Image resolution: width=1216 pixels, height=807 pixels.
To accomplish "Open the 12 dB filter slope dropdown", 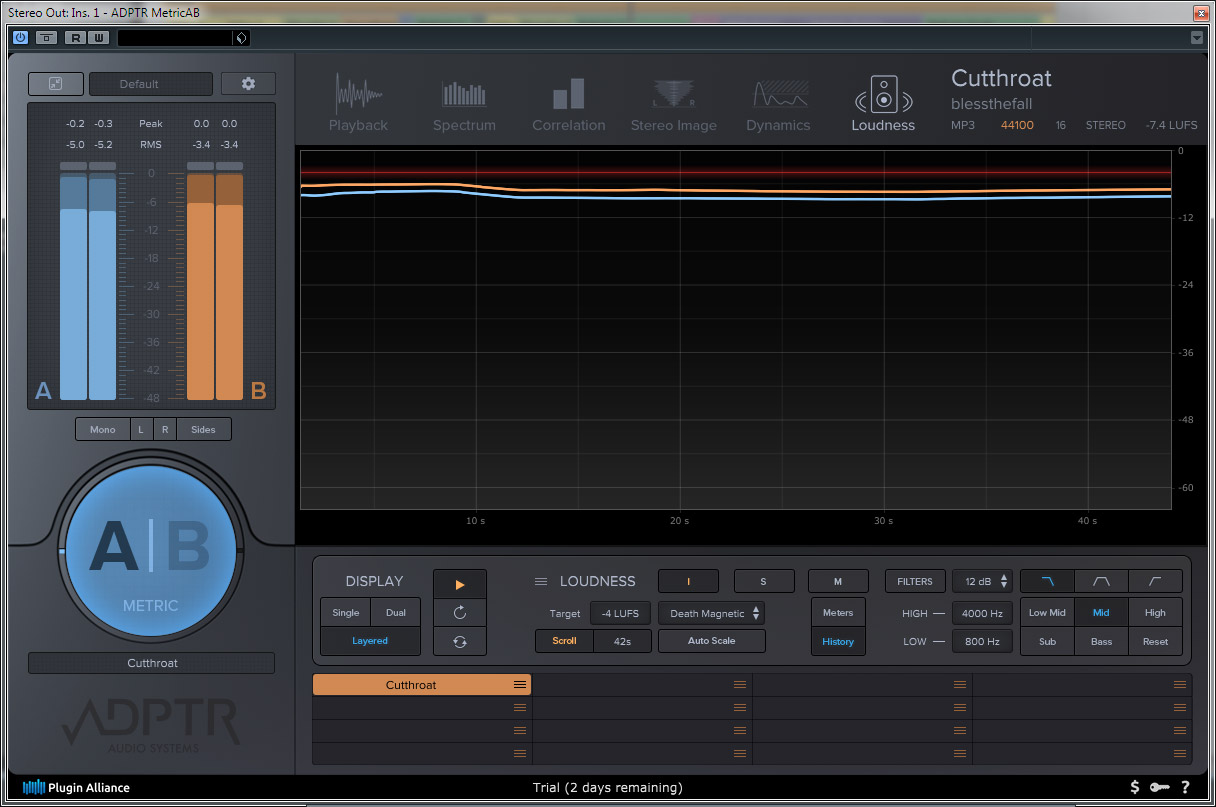I will [982, 581].
